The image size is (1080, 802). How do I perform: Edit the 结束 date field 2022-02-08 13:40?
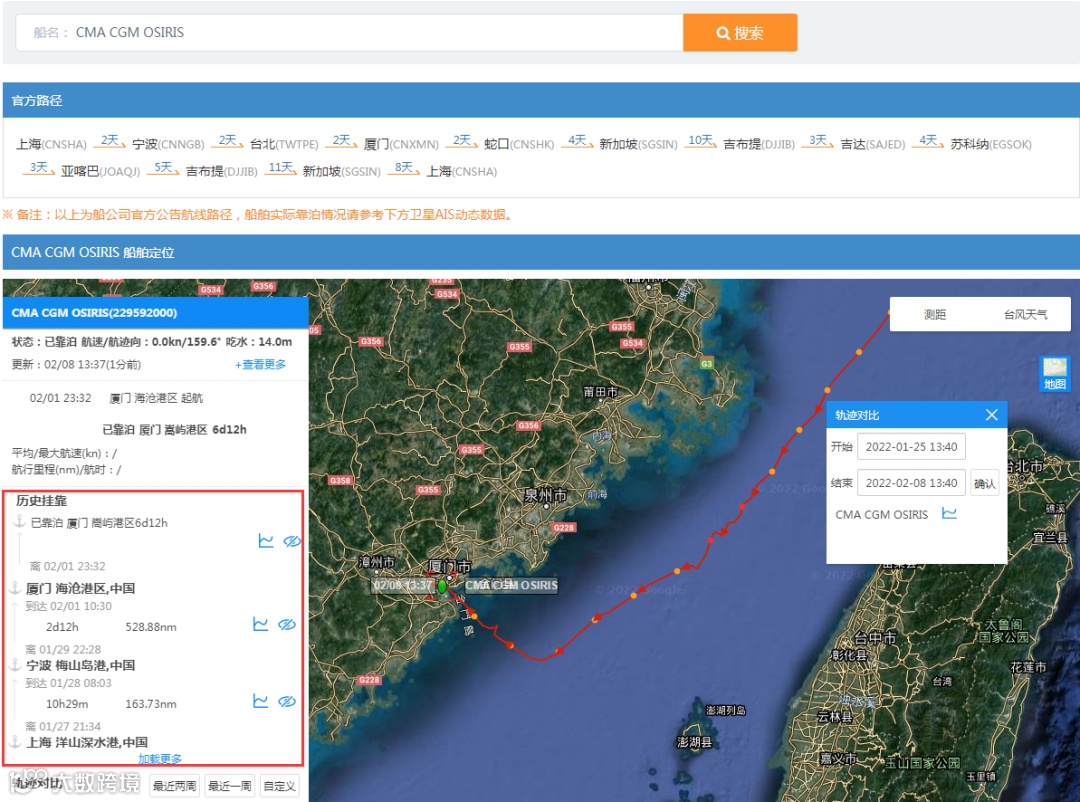pyautogui.click(x=911, y=483)
